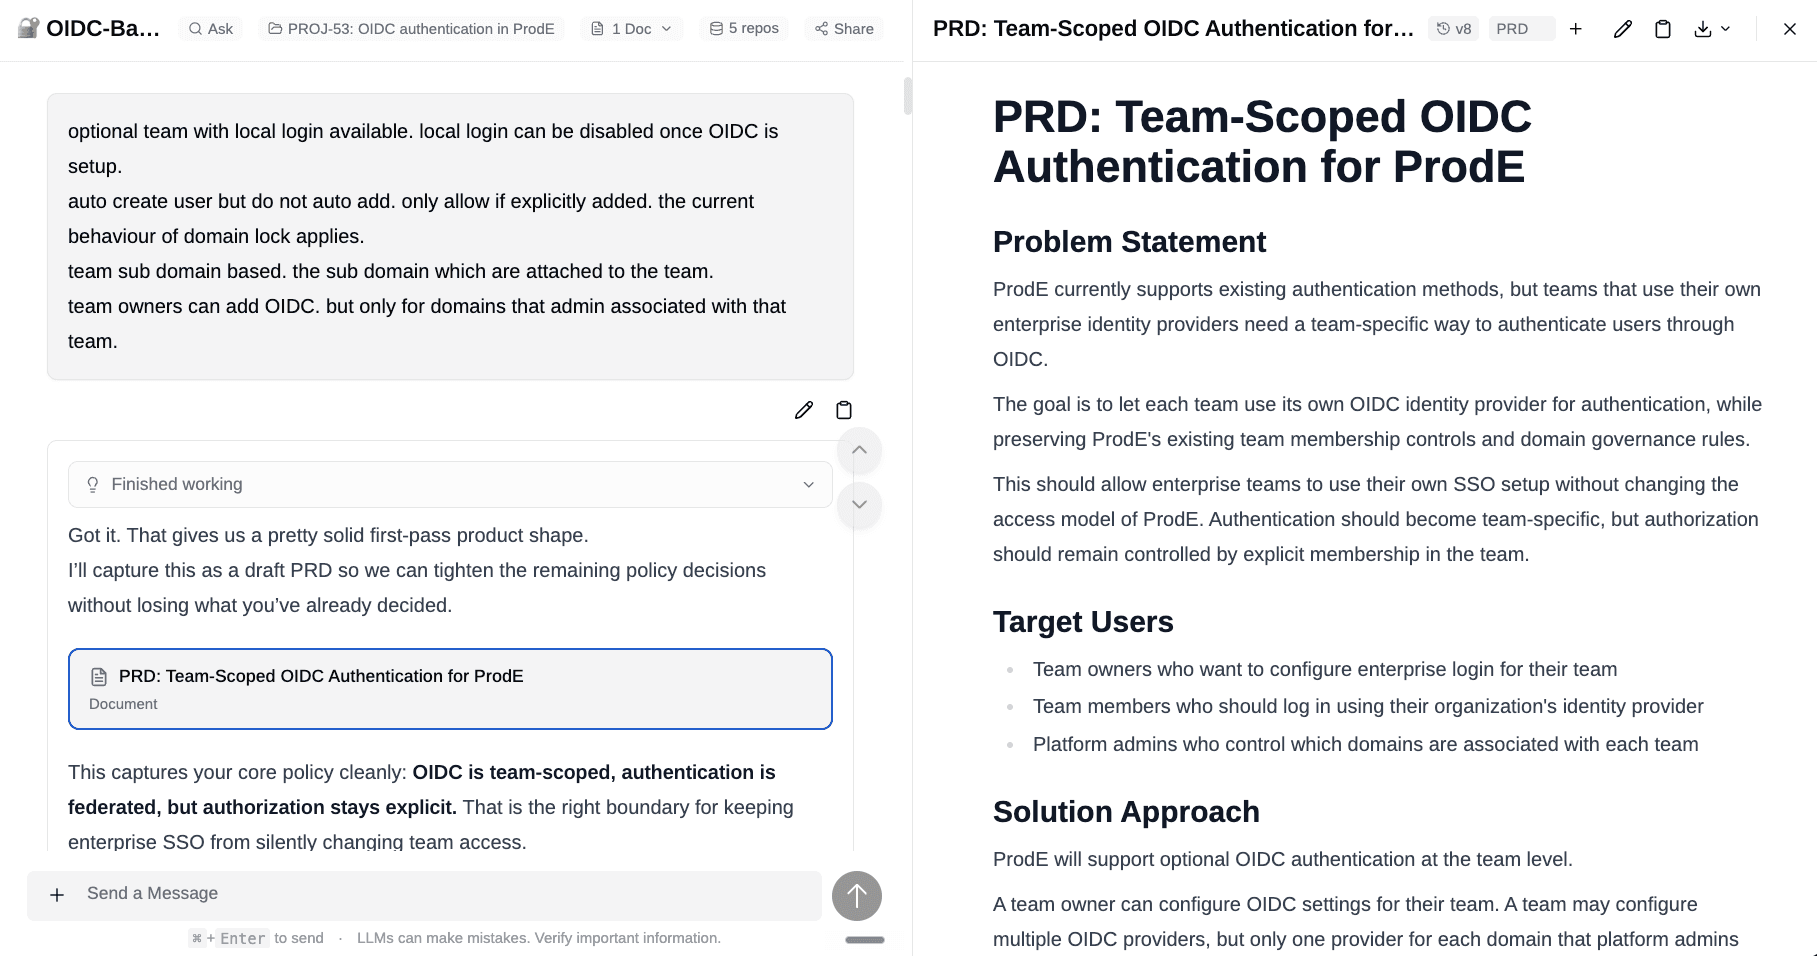Send message with the arrow button

857,896
